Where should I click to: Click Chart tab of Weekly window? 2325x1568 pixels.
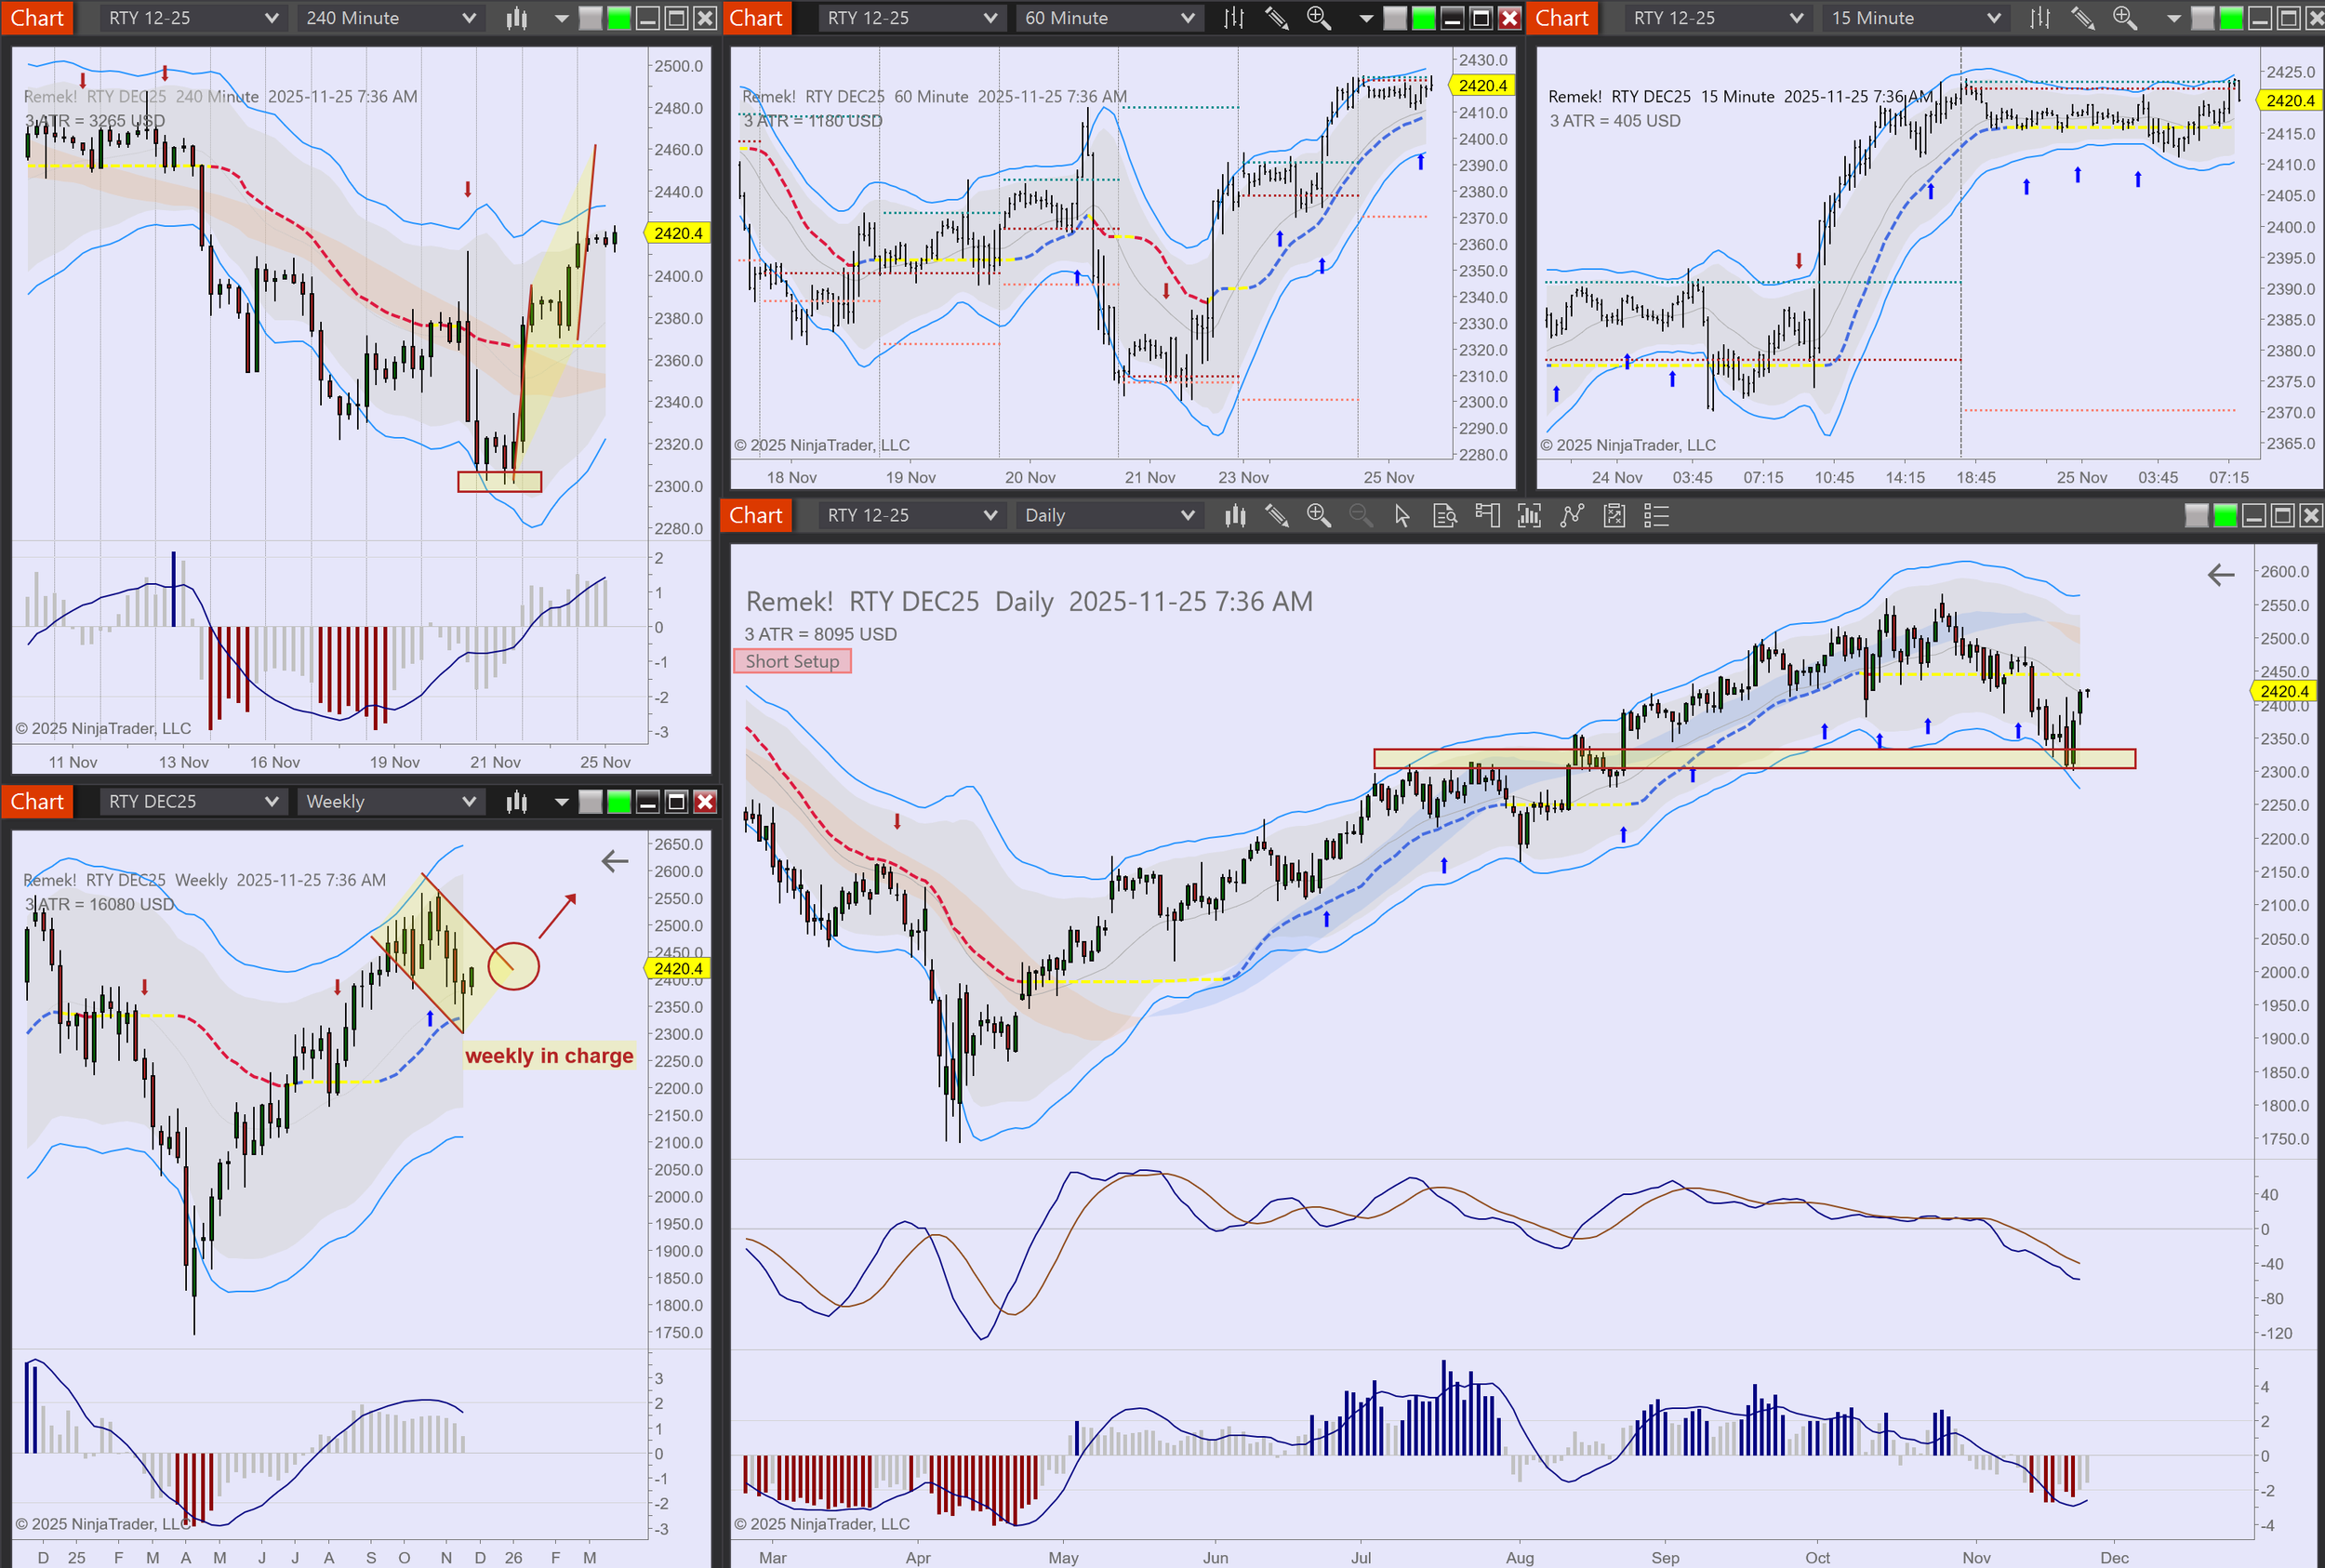click(37, 801)
